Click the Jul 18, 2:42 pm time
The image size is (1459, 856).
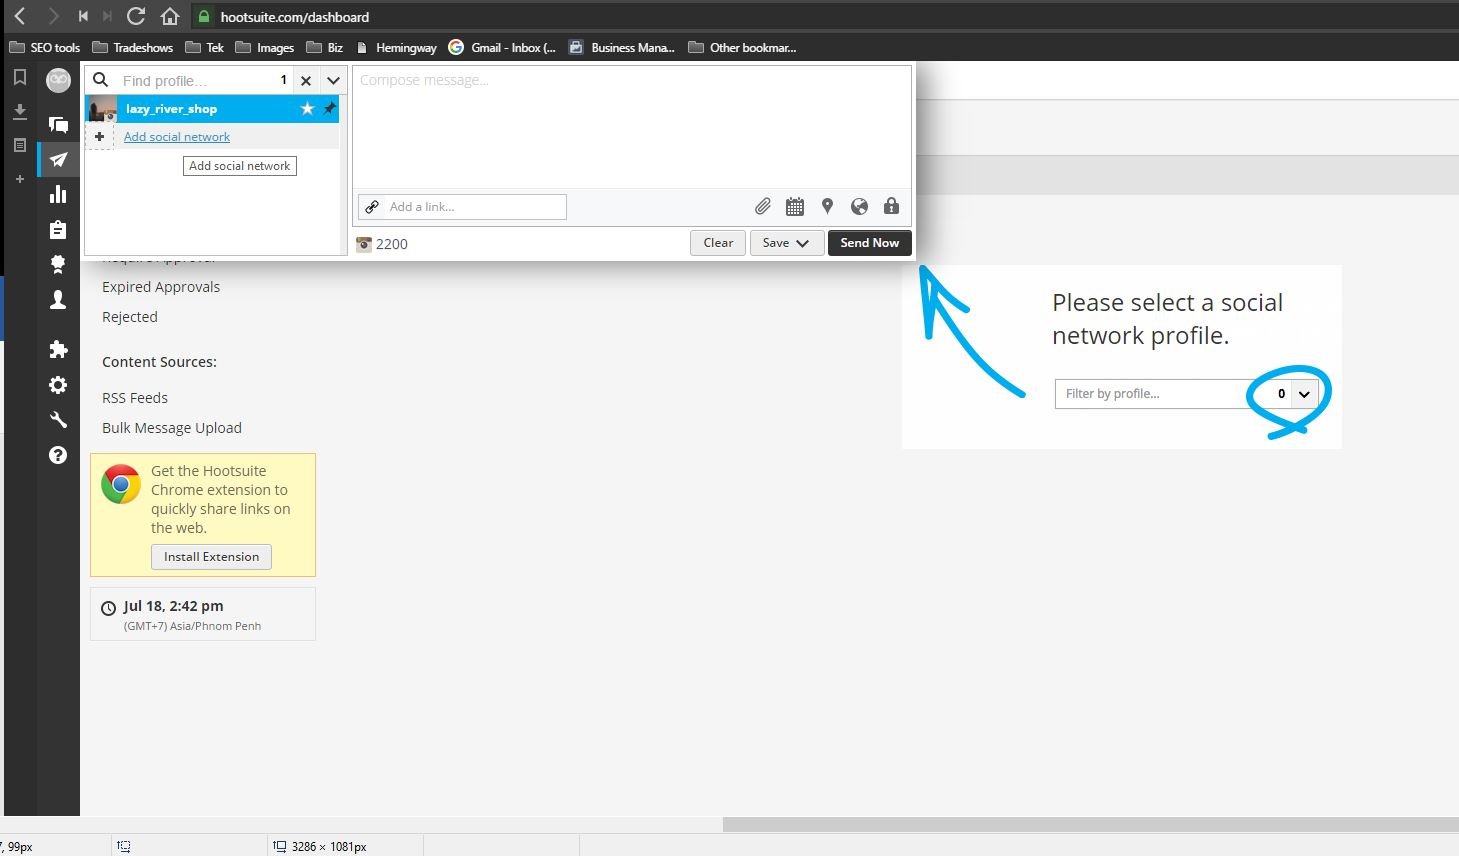[x=173, y=606]
